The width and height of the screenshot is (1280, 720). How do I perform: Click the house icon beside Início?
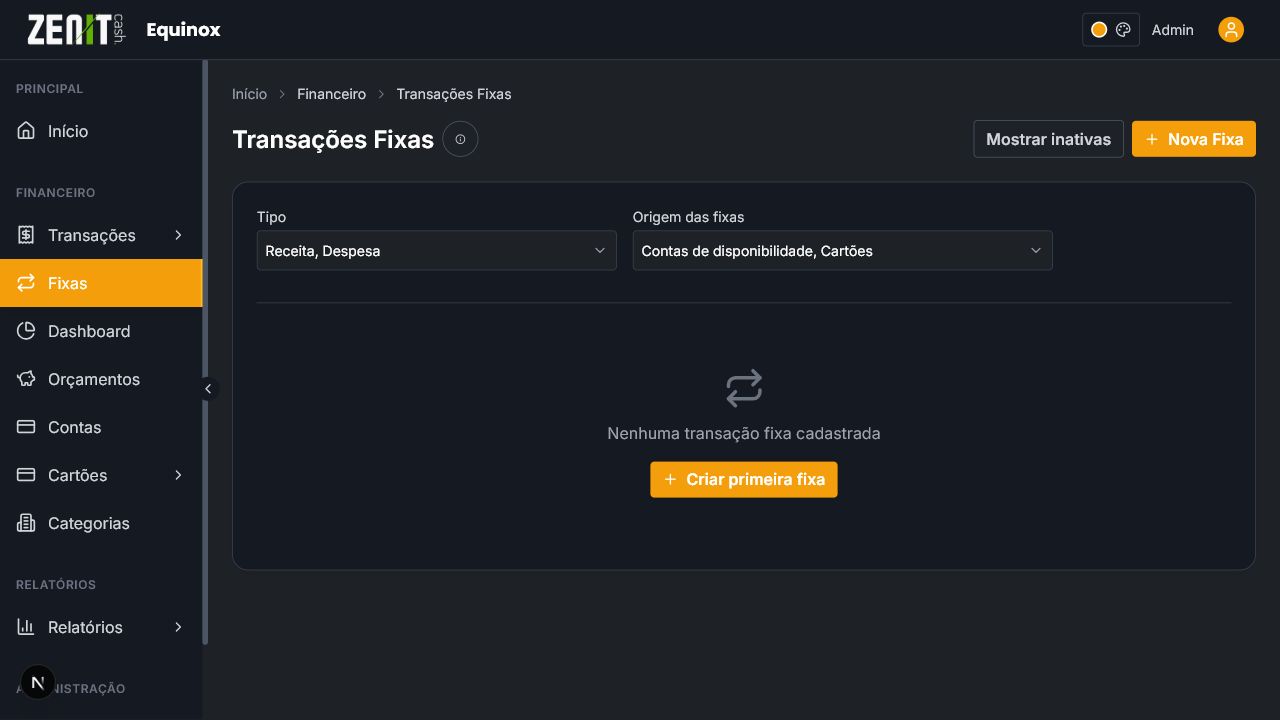point(26,131)
